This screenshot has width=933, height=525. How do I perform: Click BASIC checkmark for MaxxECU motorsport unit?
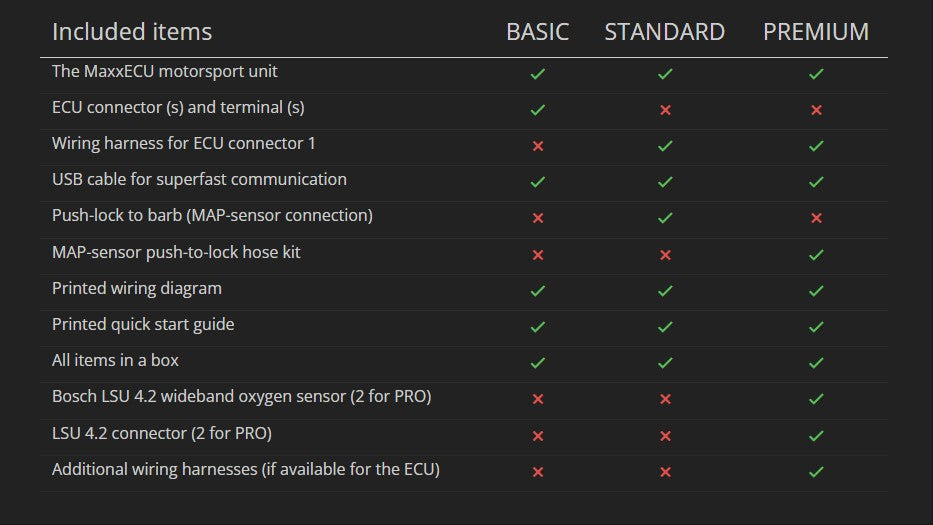538,74
